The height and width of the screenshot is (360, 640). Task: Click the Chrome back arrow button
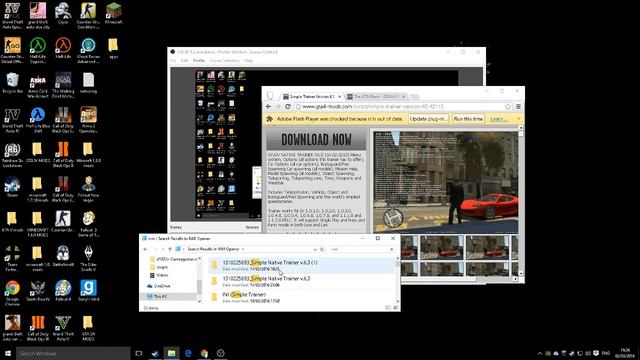pyautogui.click(x=269, y=107)
